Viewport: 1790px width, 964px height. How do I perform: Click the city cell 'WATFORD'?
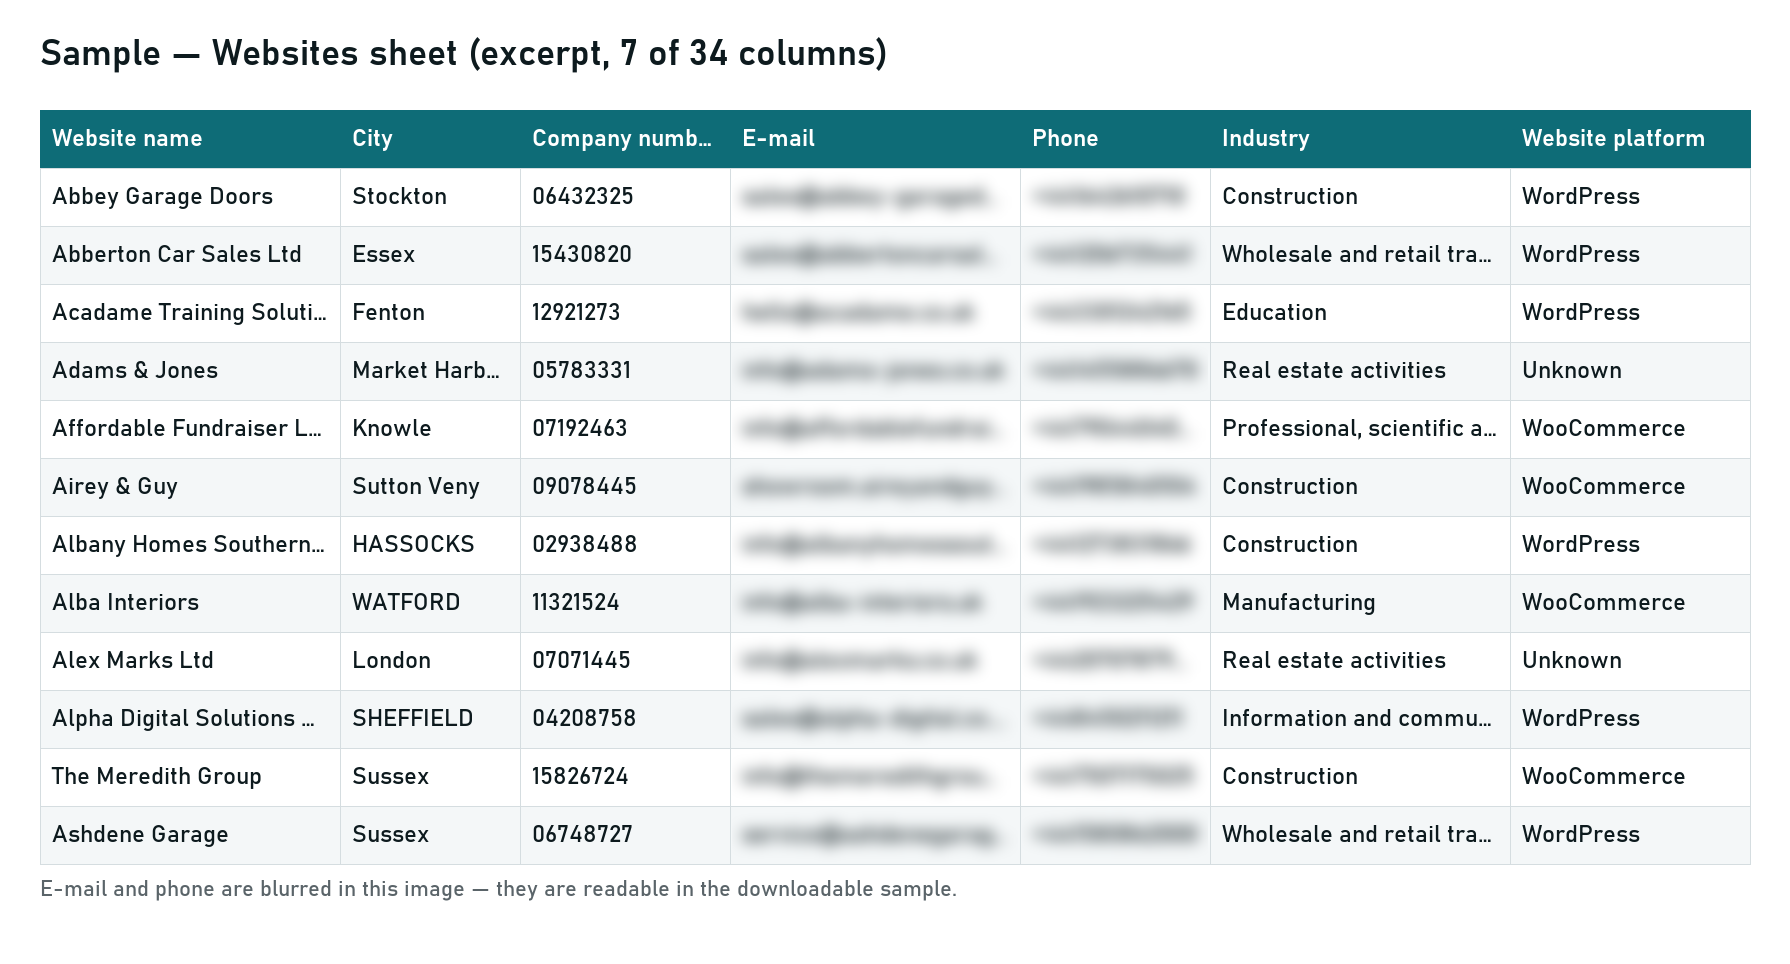[x=430, y=603]
